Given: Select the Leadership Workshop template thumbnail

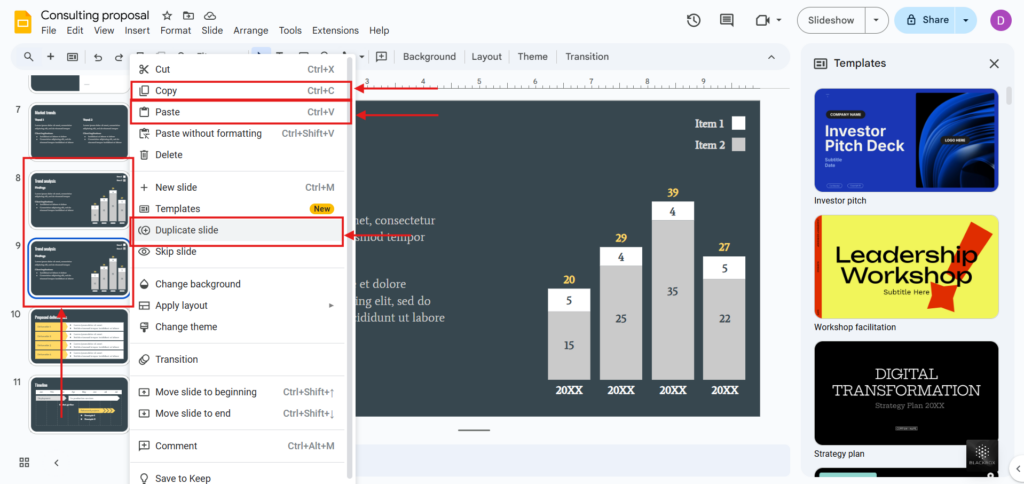Looking at the screenshot, I should (906, 266).
